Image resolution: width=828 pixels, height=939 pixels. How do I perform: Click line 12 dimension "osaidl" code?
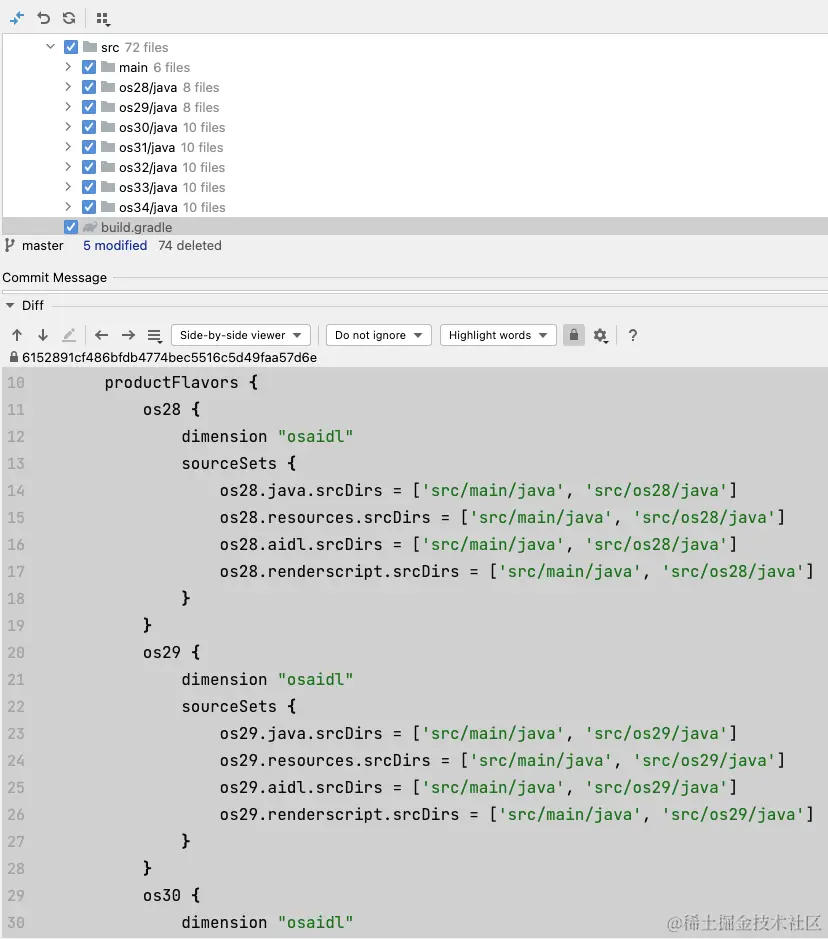point(267,437)
